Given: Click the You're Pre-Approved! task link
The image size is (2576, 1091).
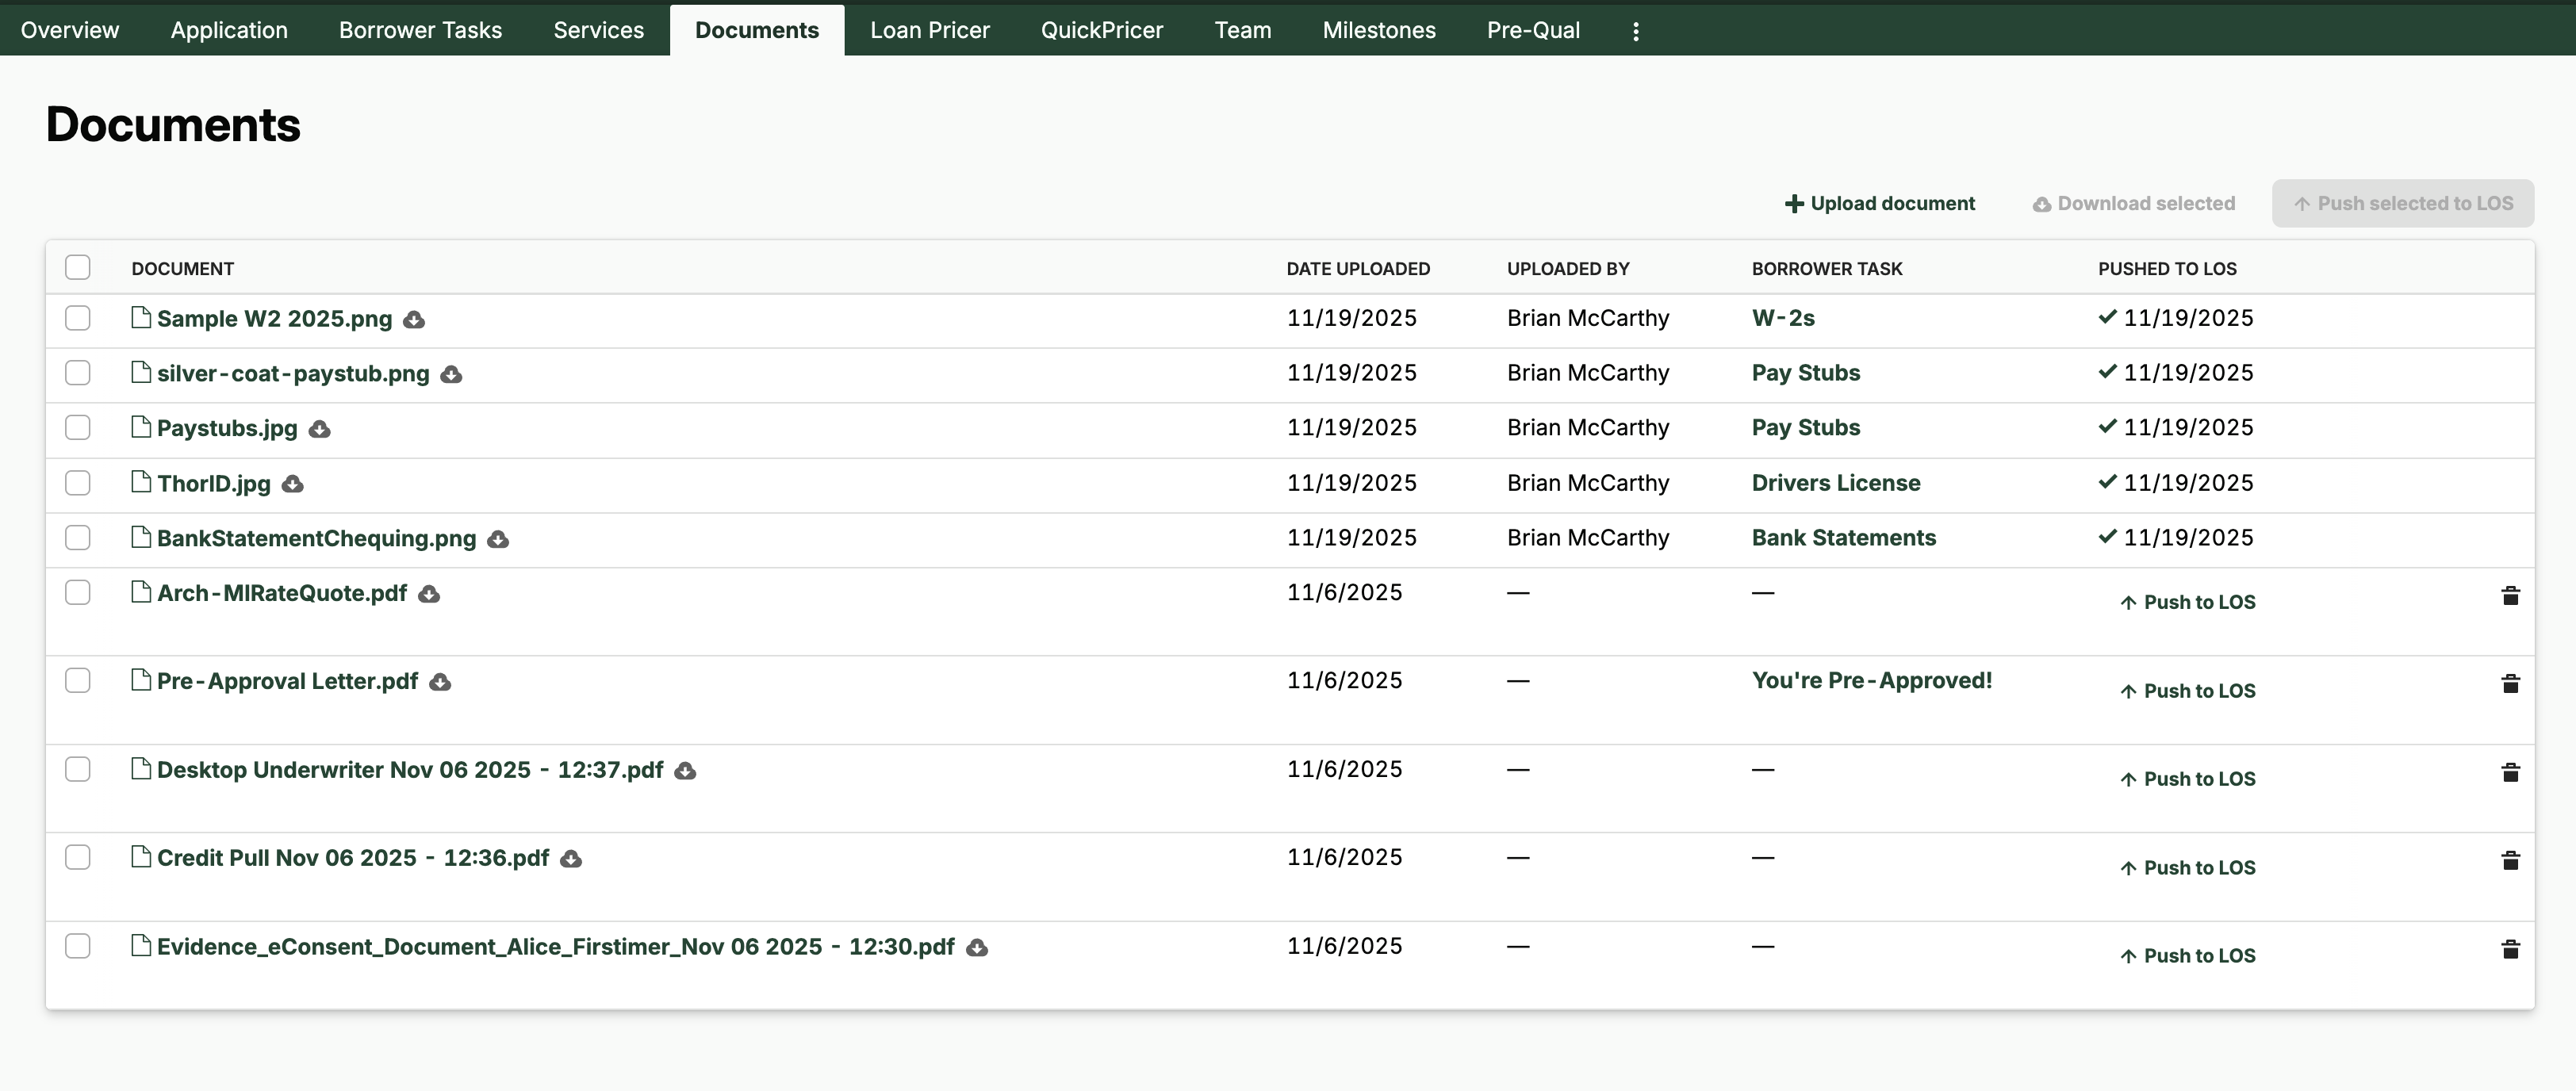Looking at the screenshot, I should (1871, 681).
